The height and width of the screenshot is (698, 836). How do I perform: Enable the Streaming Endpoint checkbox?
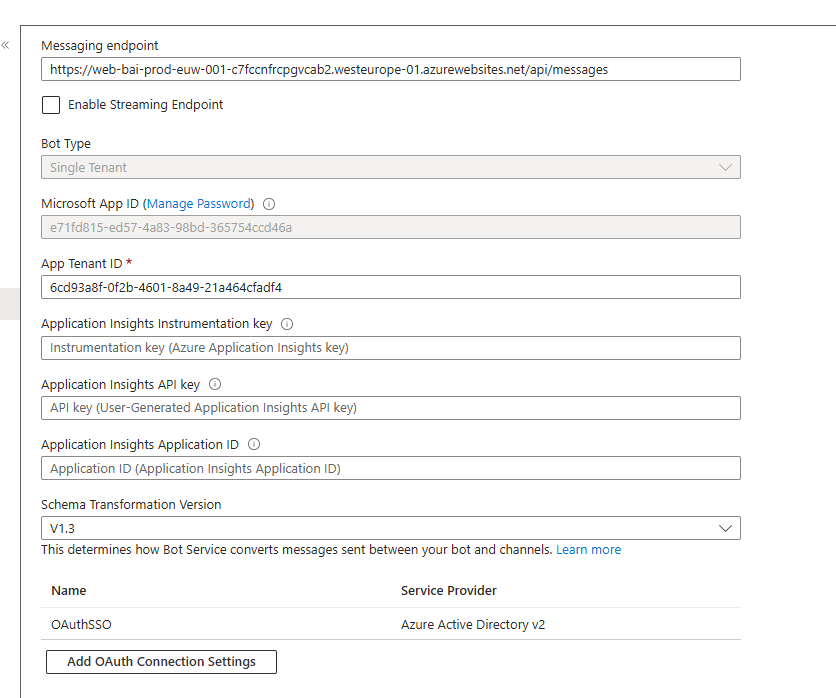click(x=50, y=104)
